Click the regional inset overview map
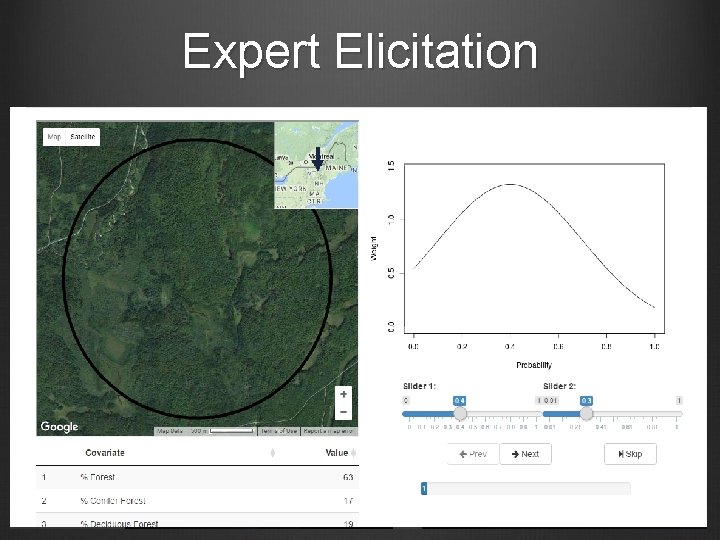This screenshot has height=540, width=720. [316, 165]
